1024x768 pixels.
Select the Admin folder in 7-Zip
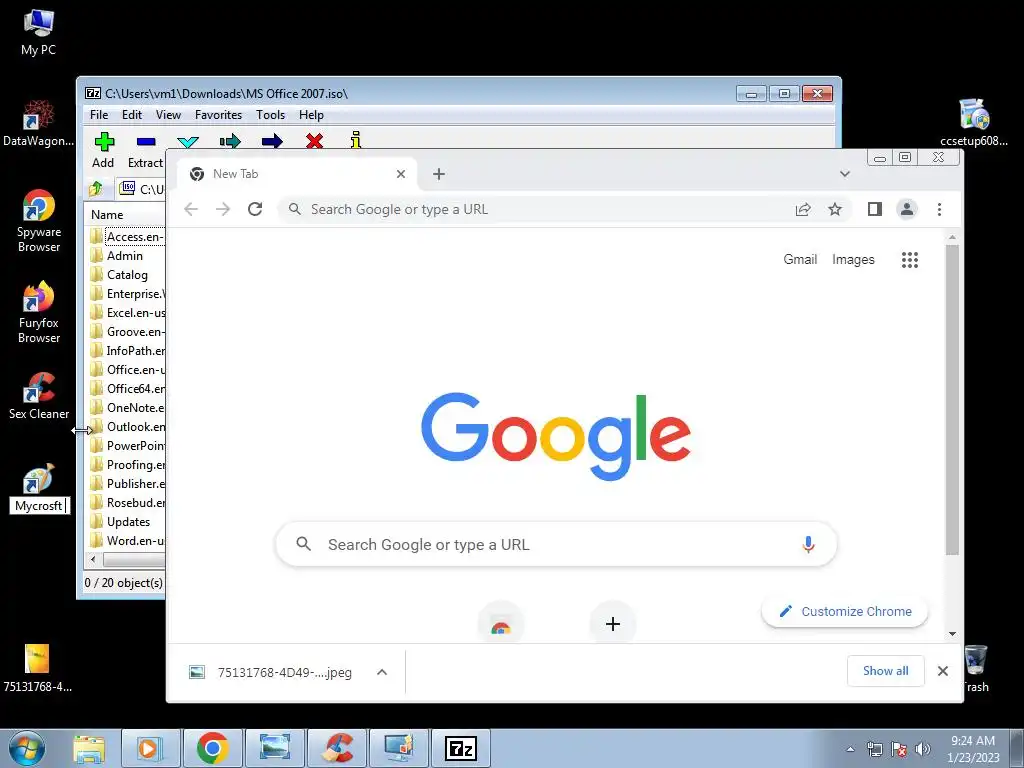point(125,256)
